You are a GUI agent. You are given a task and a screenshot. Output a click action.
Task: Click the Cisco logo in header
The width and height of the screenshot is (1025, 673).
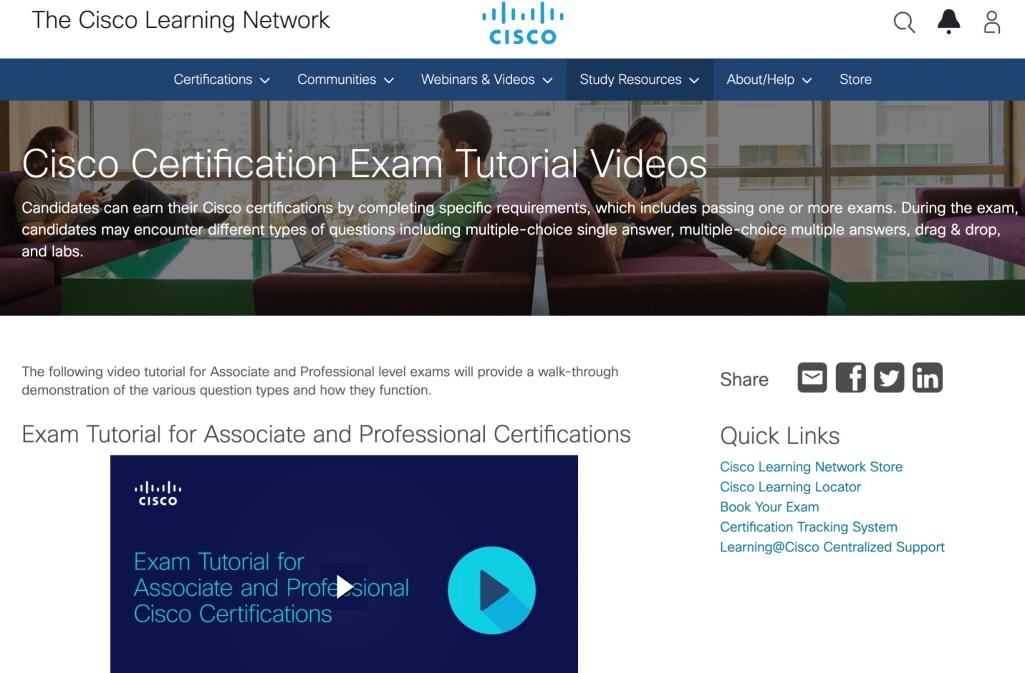[x=523, y=24]
